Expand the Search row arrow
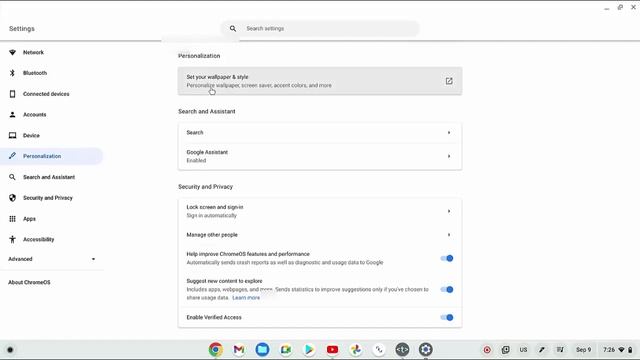 point(449,133)
